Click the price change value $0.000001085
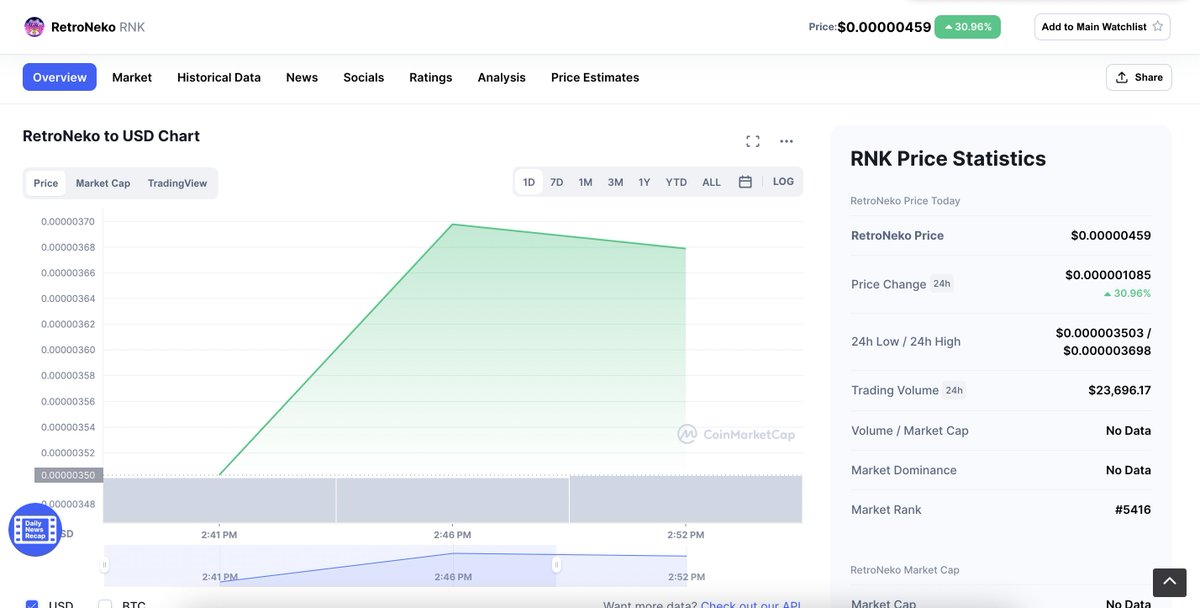The image size is (1200, 608). [1108, 274]
